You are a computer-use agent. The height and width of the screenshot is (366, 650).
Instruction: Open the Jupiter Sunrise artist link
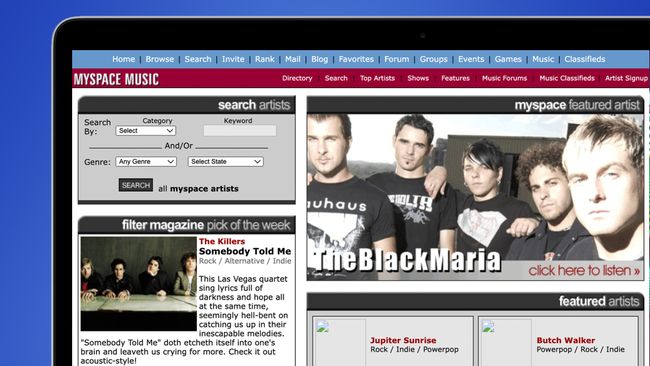coord(403,340)
